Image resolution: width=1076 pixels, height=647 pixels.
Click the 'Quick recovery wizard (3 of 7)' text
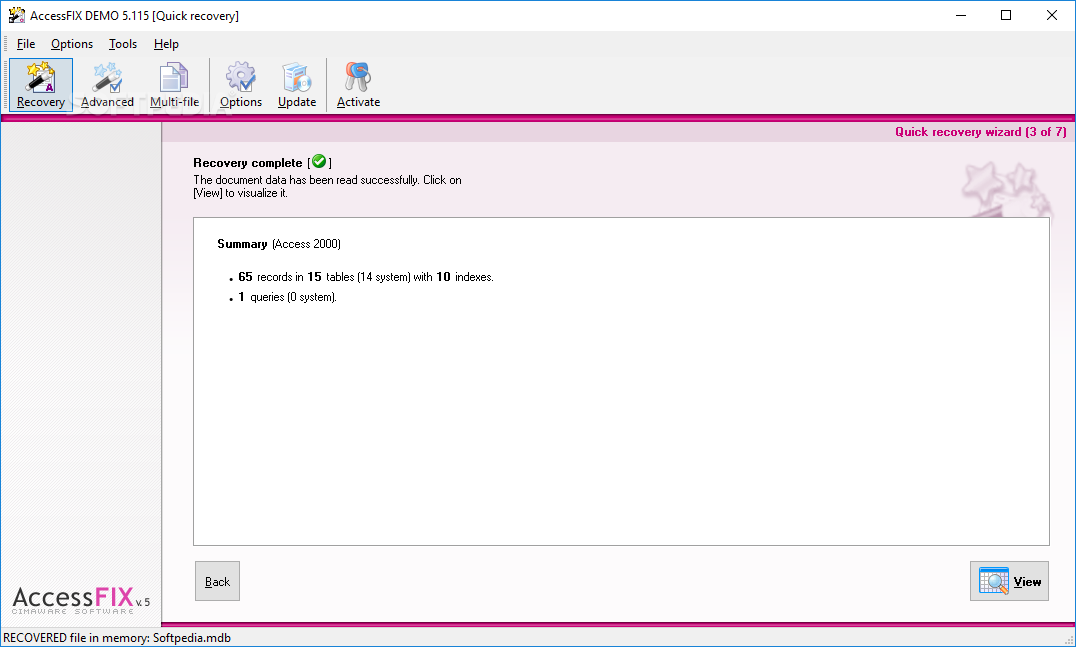pyautogui.click(x=981, y=132)
